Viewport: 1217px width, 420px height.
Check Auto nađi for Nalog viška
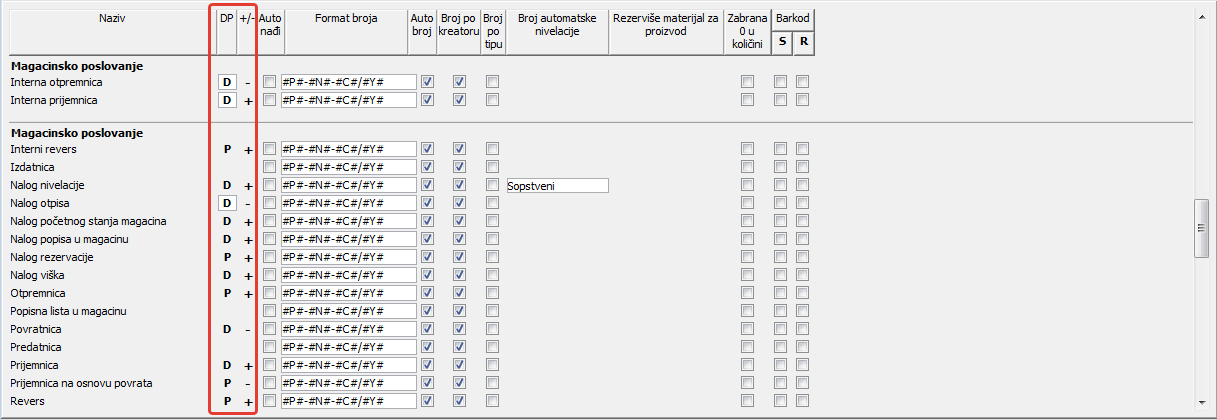[x=269, y=275]
